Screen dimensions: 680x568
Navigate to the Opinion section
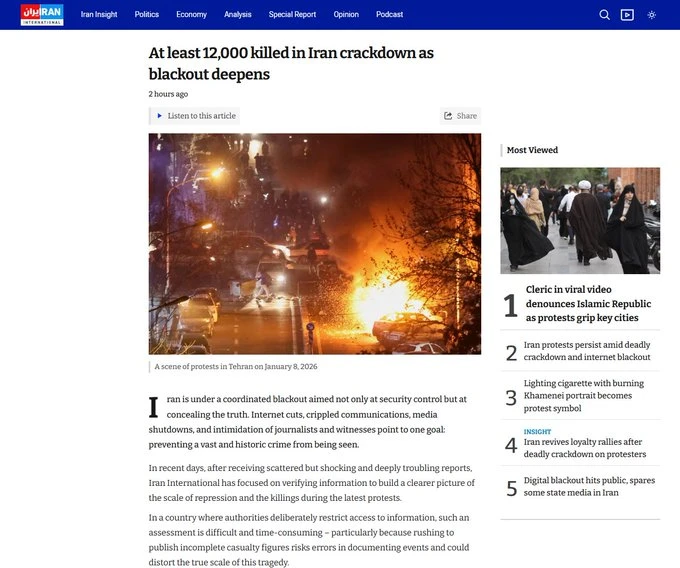click(x=346, y=15)
